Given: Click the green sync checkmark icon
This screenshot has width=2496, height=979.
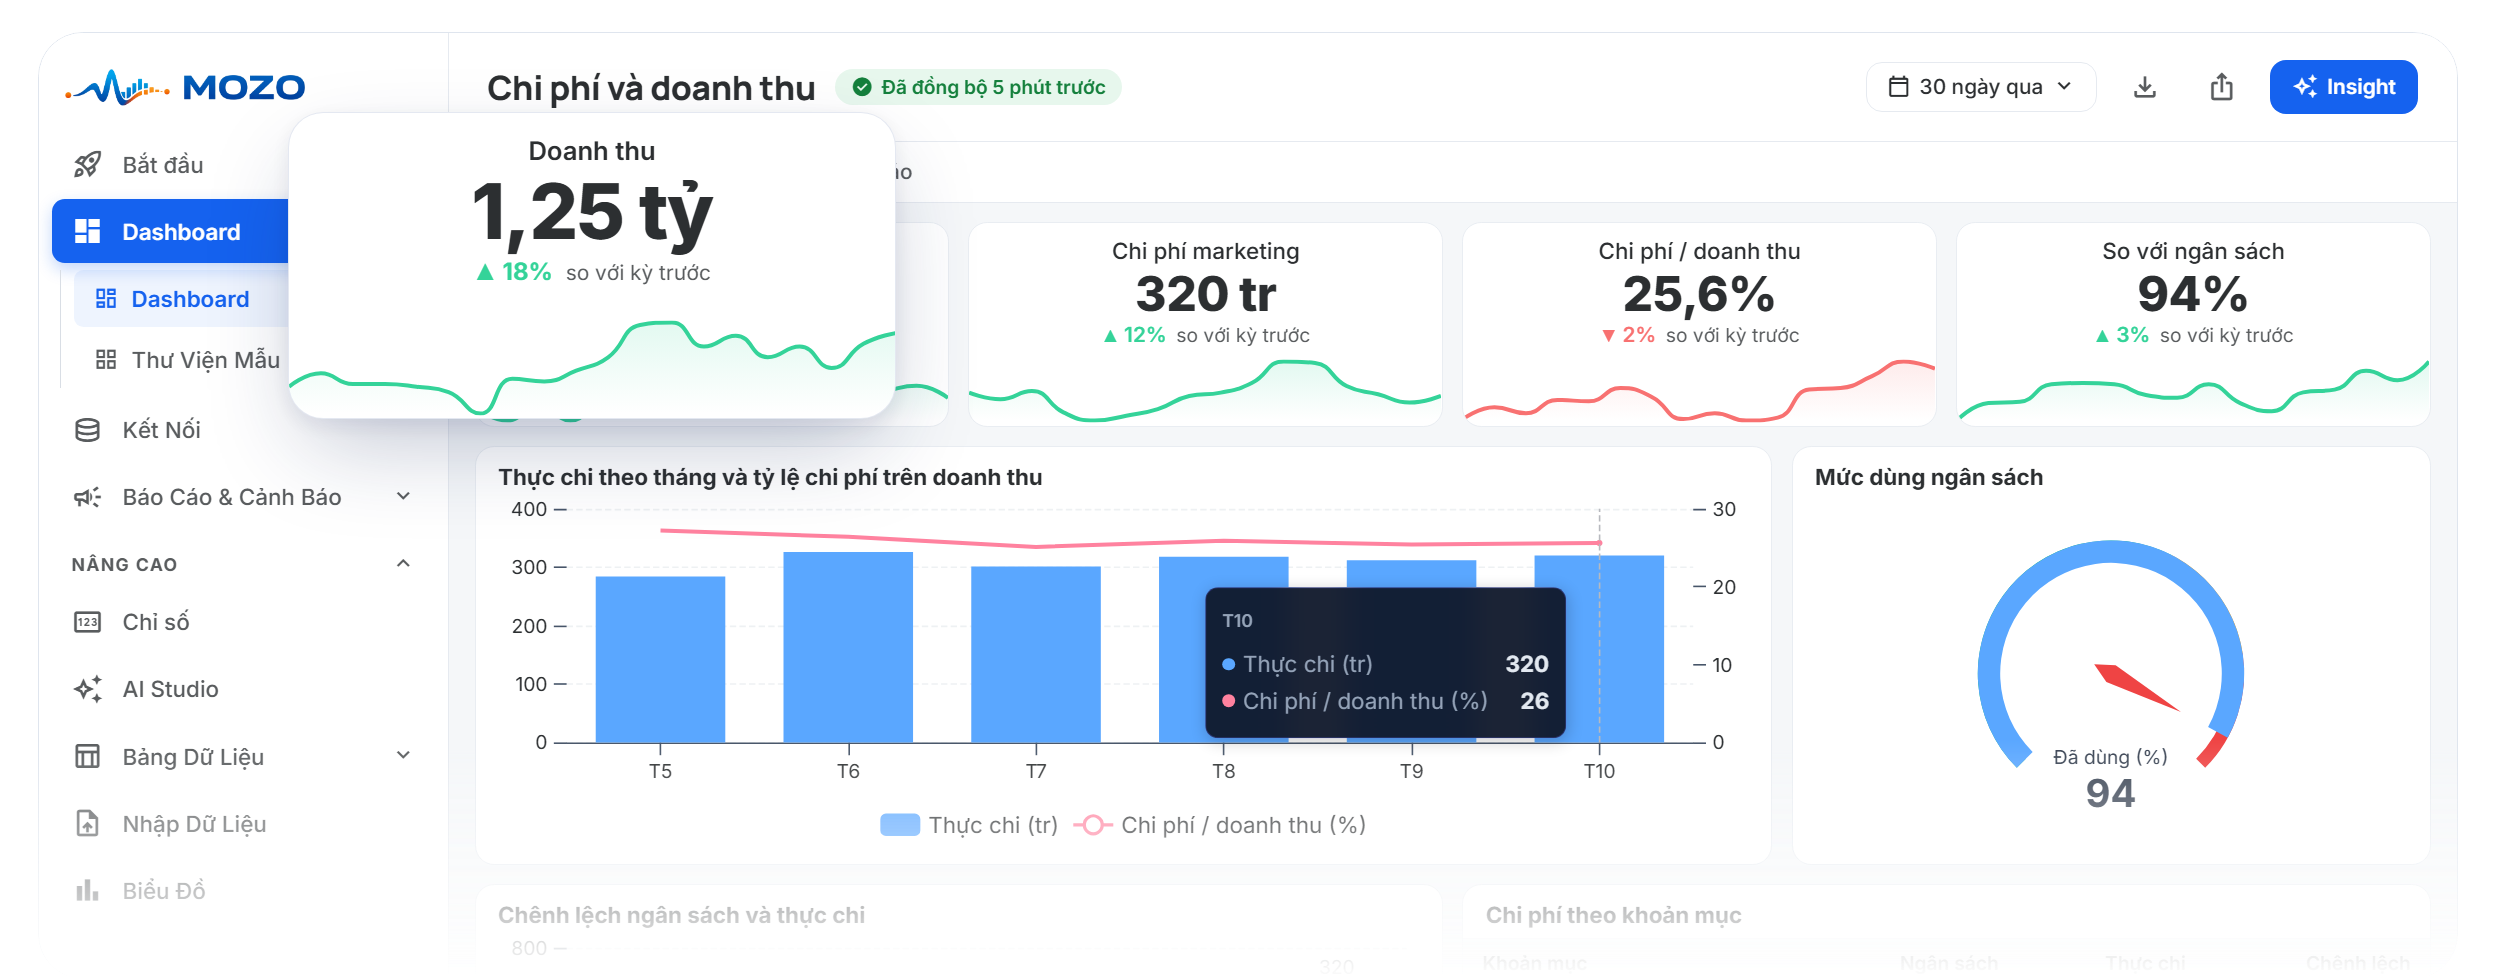Looking at the screenshot, I should coord(861,87).
